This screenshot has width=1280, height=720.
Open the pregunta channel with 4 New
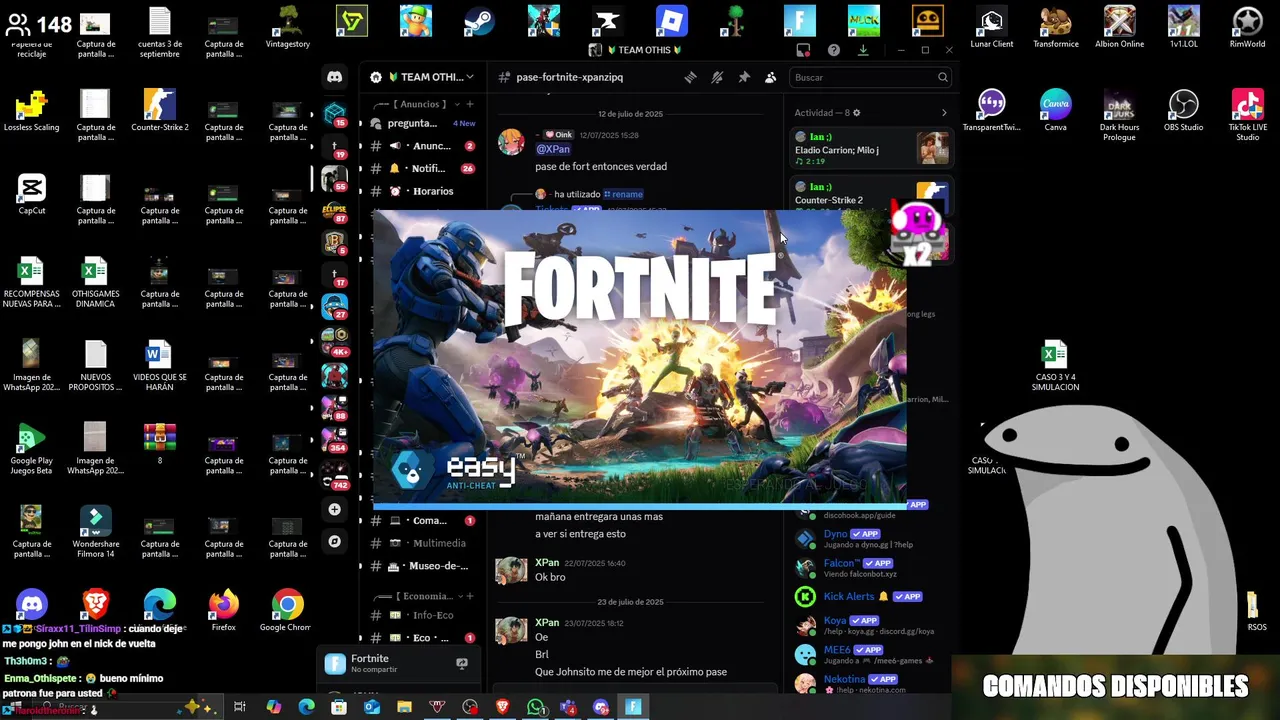click(x=423, y=123)
